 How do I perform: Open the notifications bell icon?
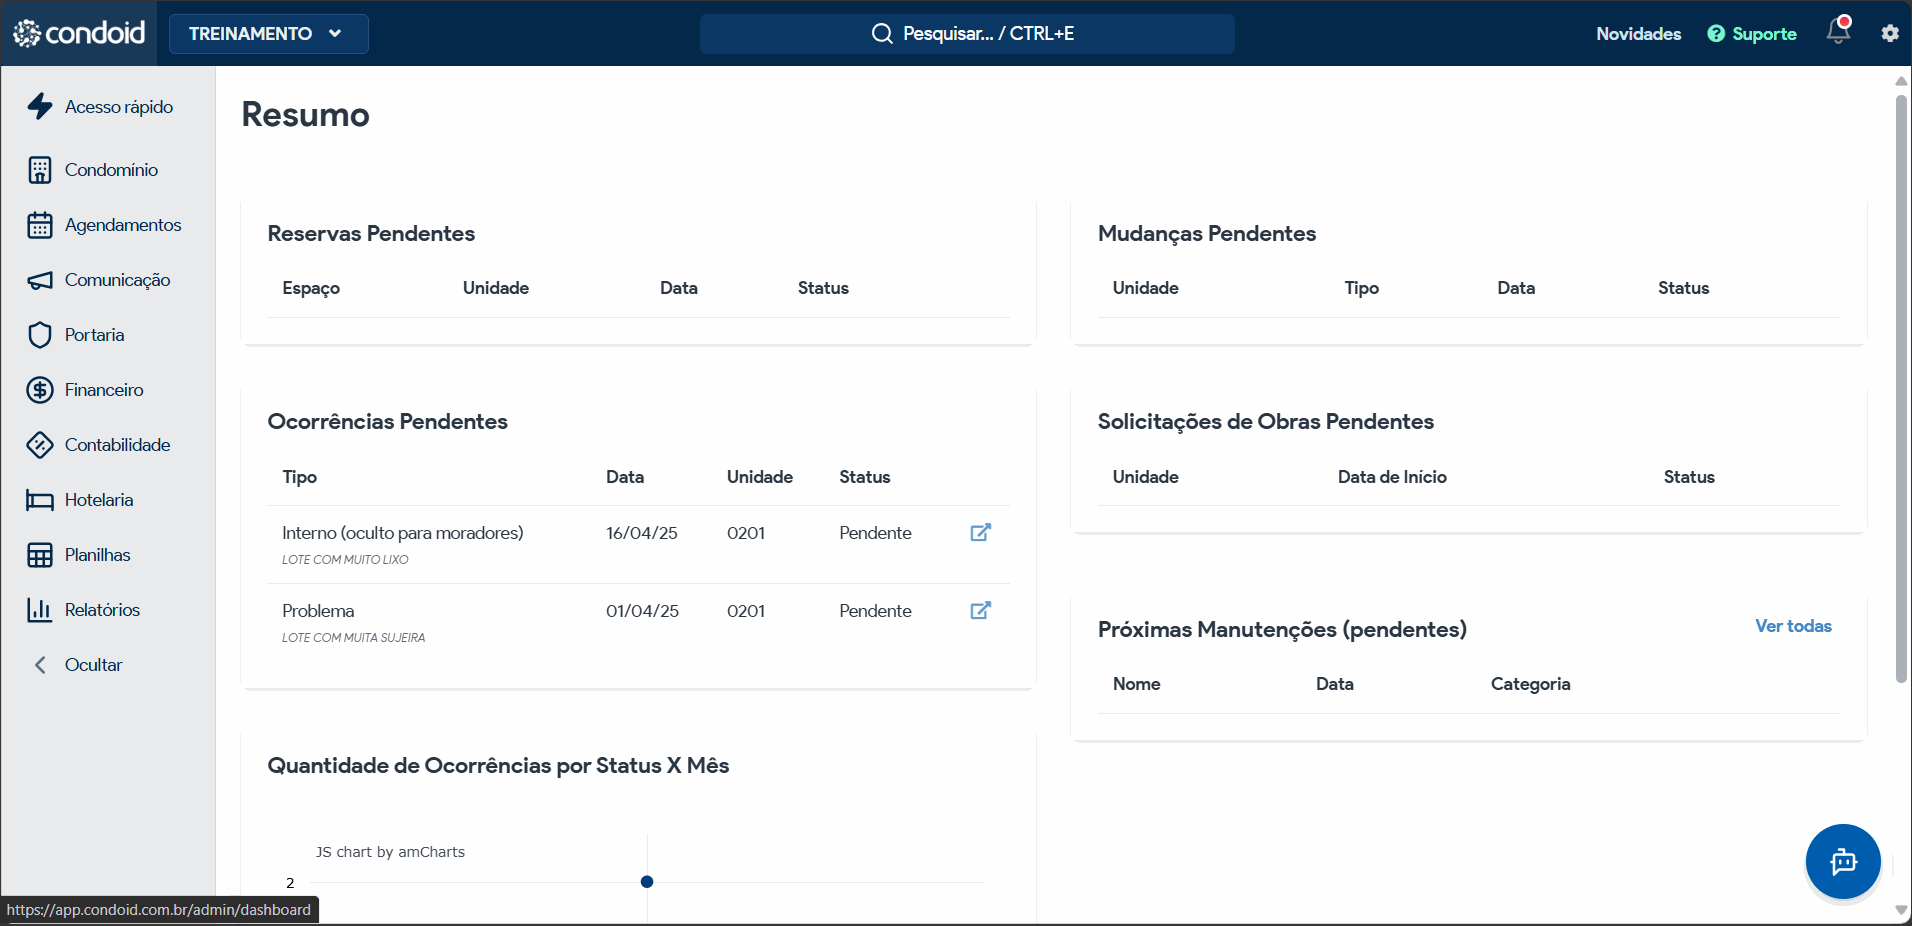[1838, 31]
